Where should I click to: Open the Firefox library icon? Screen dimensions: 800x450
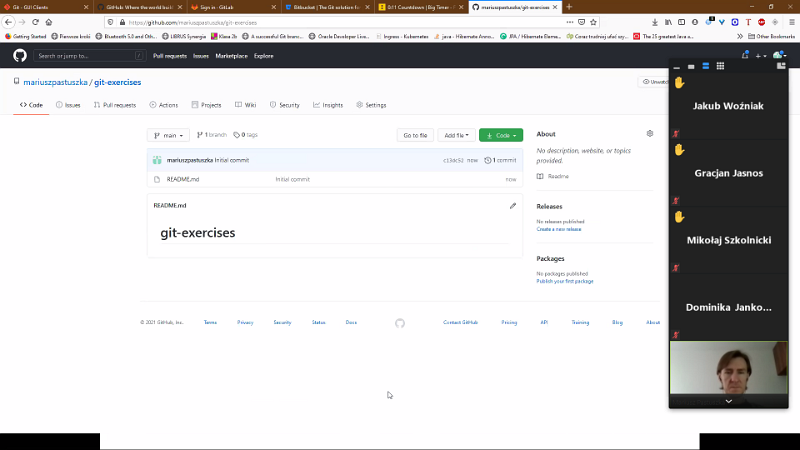[x=668, y=22]
